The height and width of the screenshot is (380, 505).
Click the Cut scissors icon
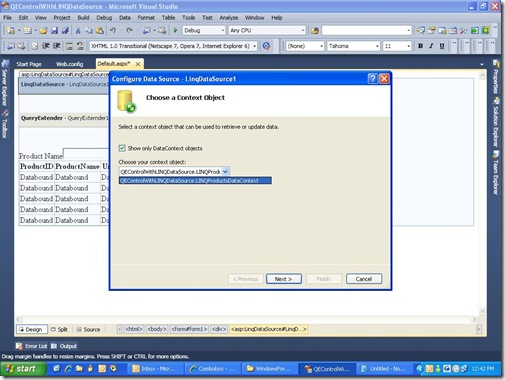pyautogui.click(x=78, y=30)
